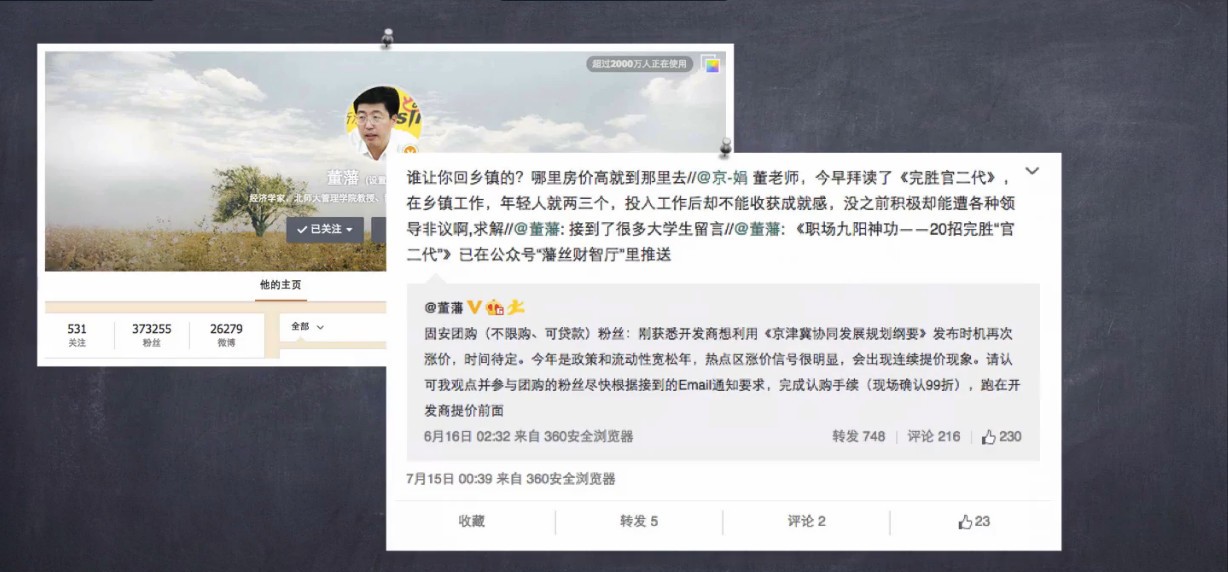View the 26279 微博 posts count
The image size is (1228, 572).
[226, 335]
